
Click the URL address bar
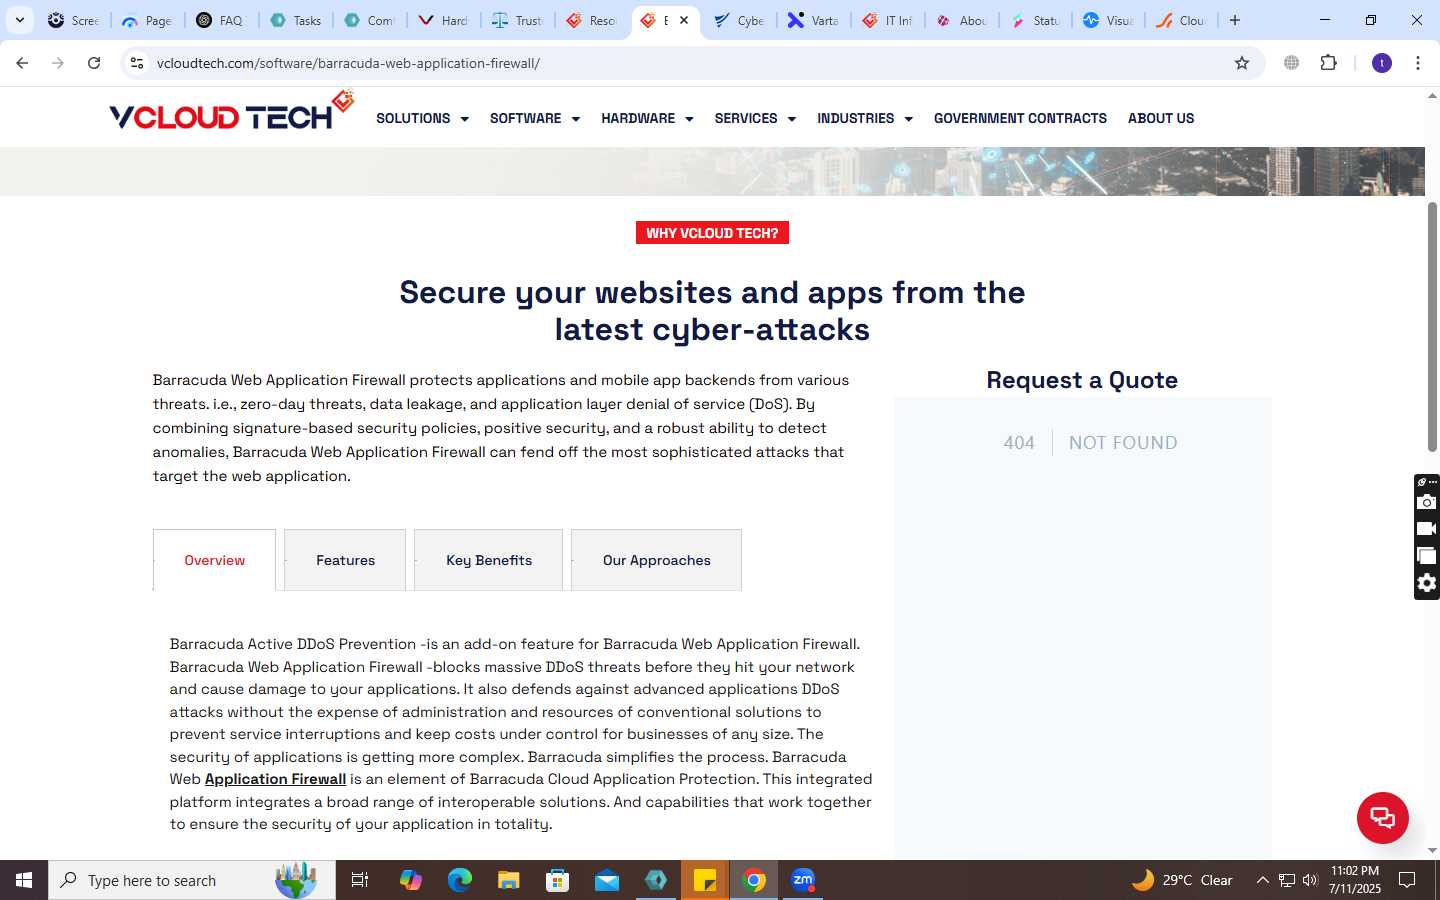click(x=690, y=63)
